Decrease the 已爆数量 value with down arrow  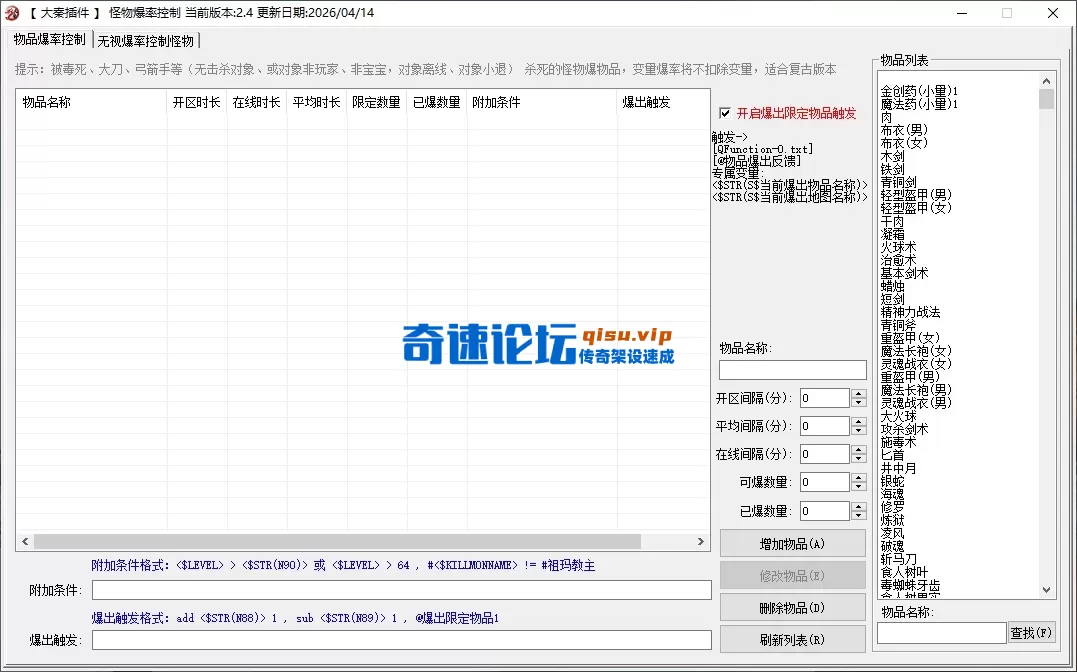point(859,516)
